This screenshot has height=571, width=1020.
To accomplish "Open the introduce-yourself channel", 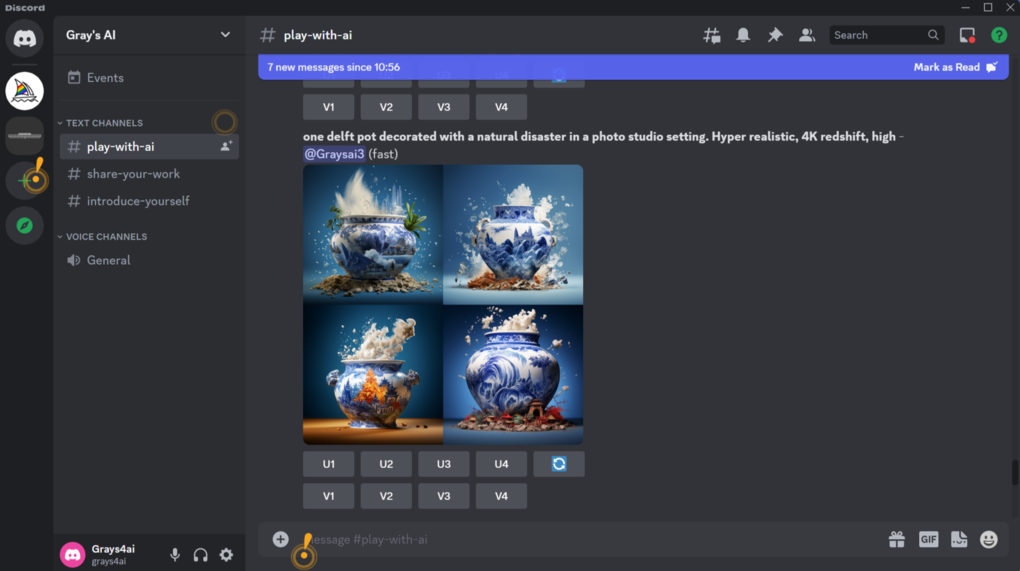I will 138,201.
